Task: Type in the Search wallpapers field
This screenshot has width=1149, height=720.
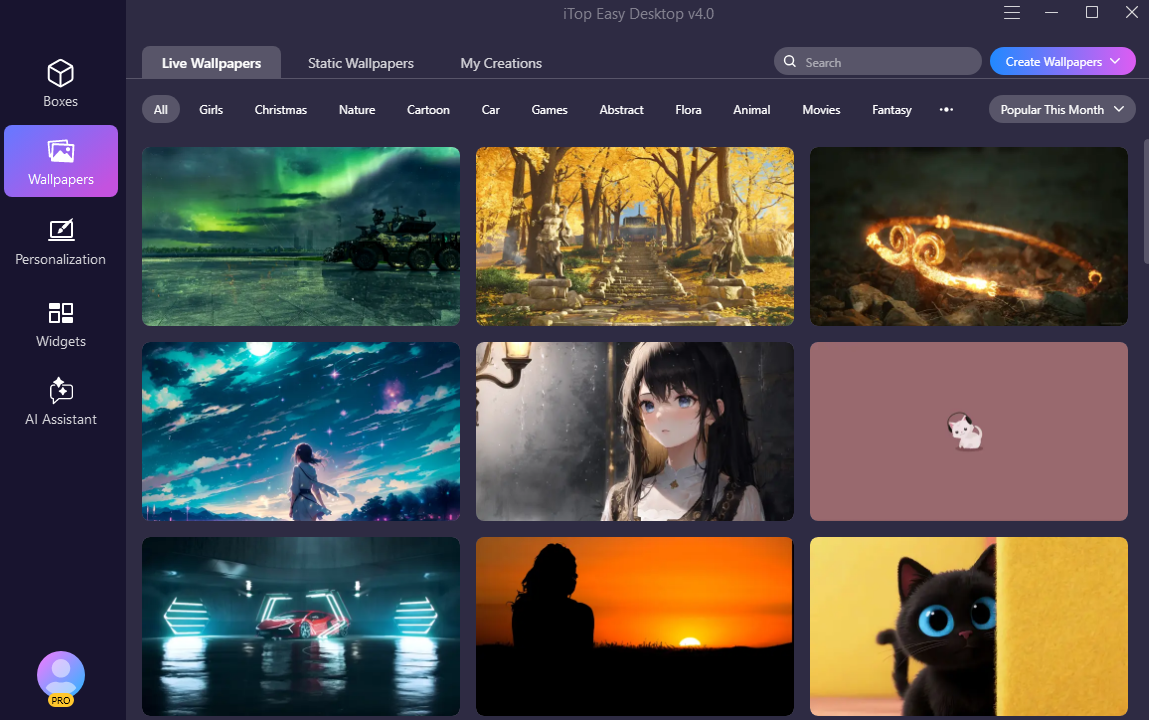Action: [x=885, y=62]
